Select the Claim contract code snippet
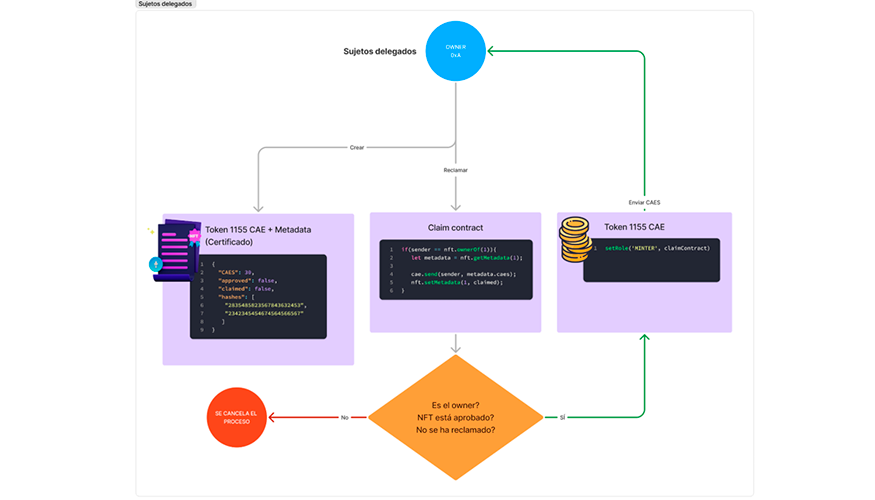Image resolution: width=875 pixels, height=500 pixels. pos(456,270)
